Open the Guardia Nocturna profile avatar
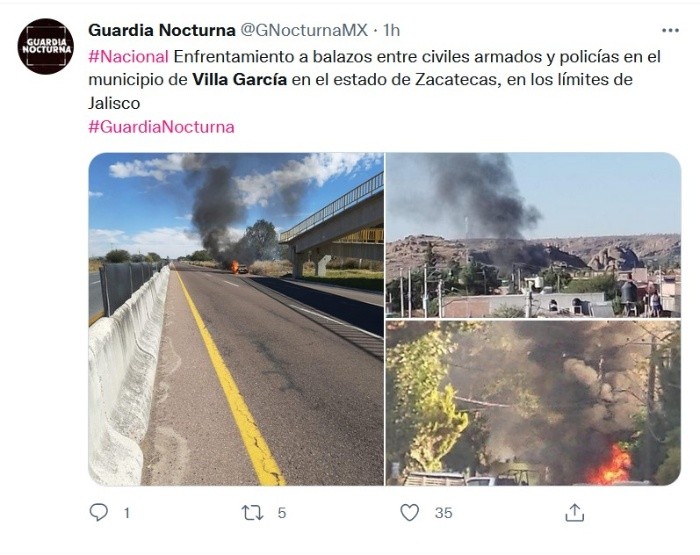700x555 pixels. coord(46,46)
